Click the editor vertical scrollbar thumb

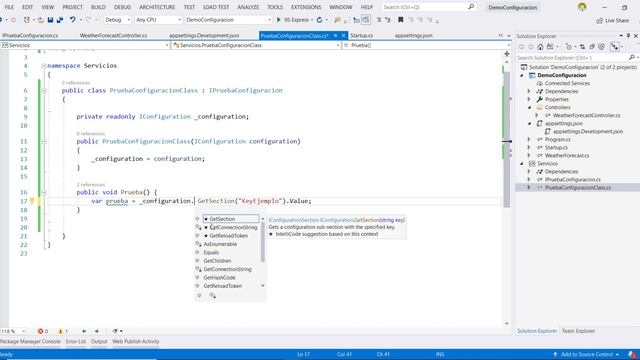click(x=507, y=141)
